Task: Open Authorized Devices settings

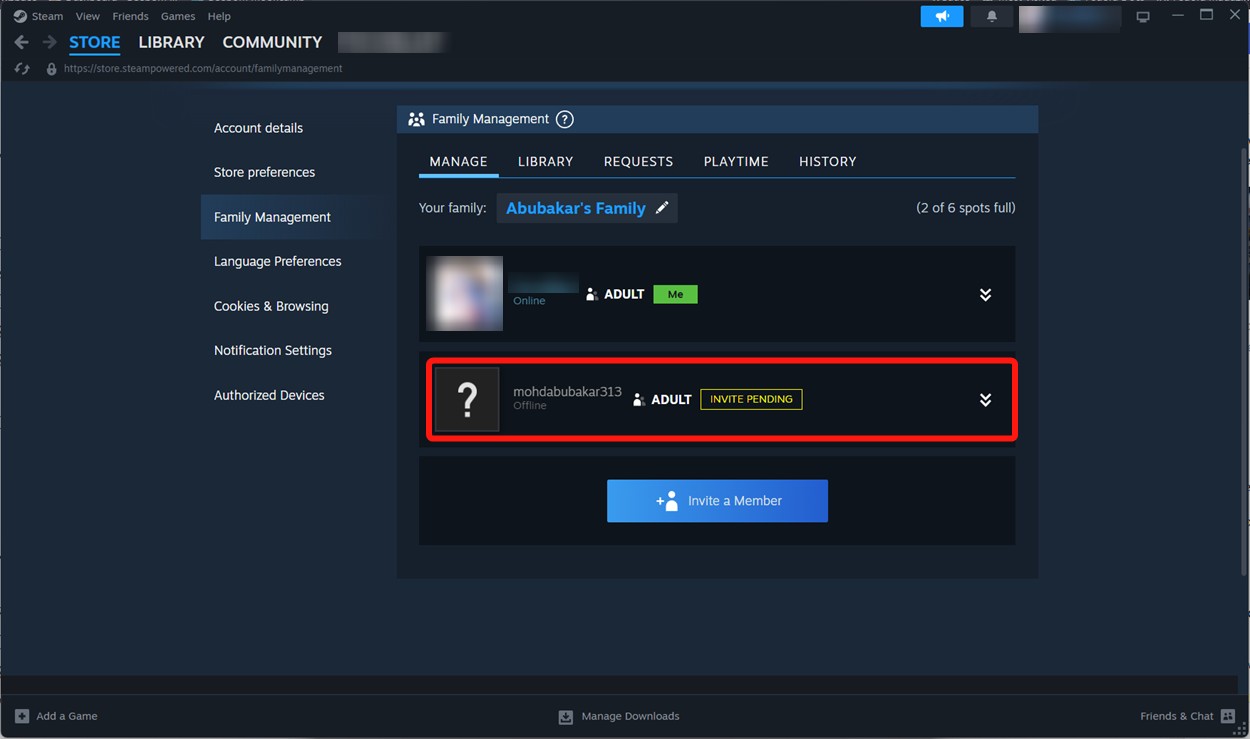Action: tap(268, 395)
